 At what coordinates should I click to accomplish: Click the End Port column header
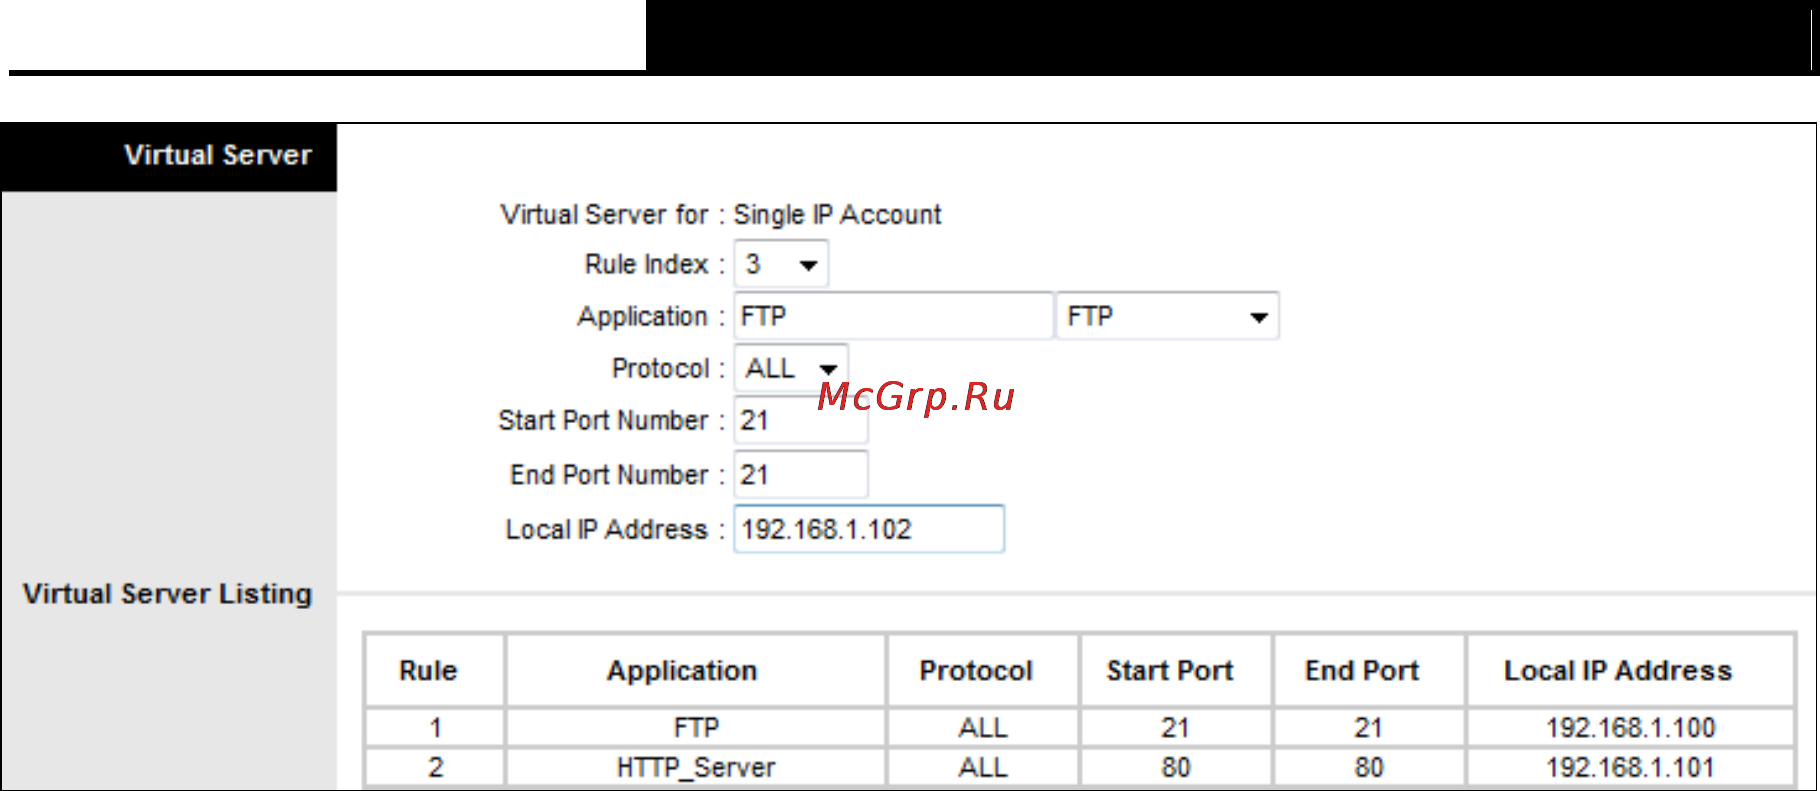(x=1369, y=670)
